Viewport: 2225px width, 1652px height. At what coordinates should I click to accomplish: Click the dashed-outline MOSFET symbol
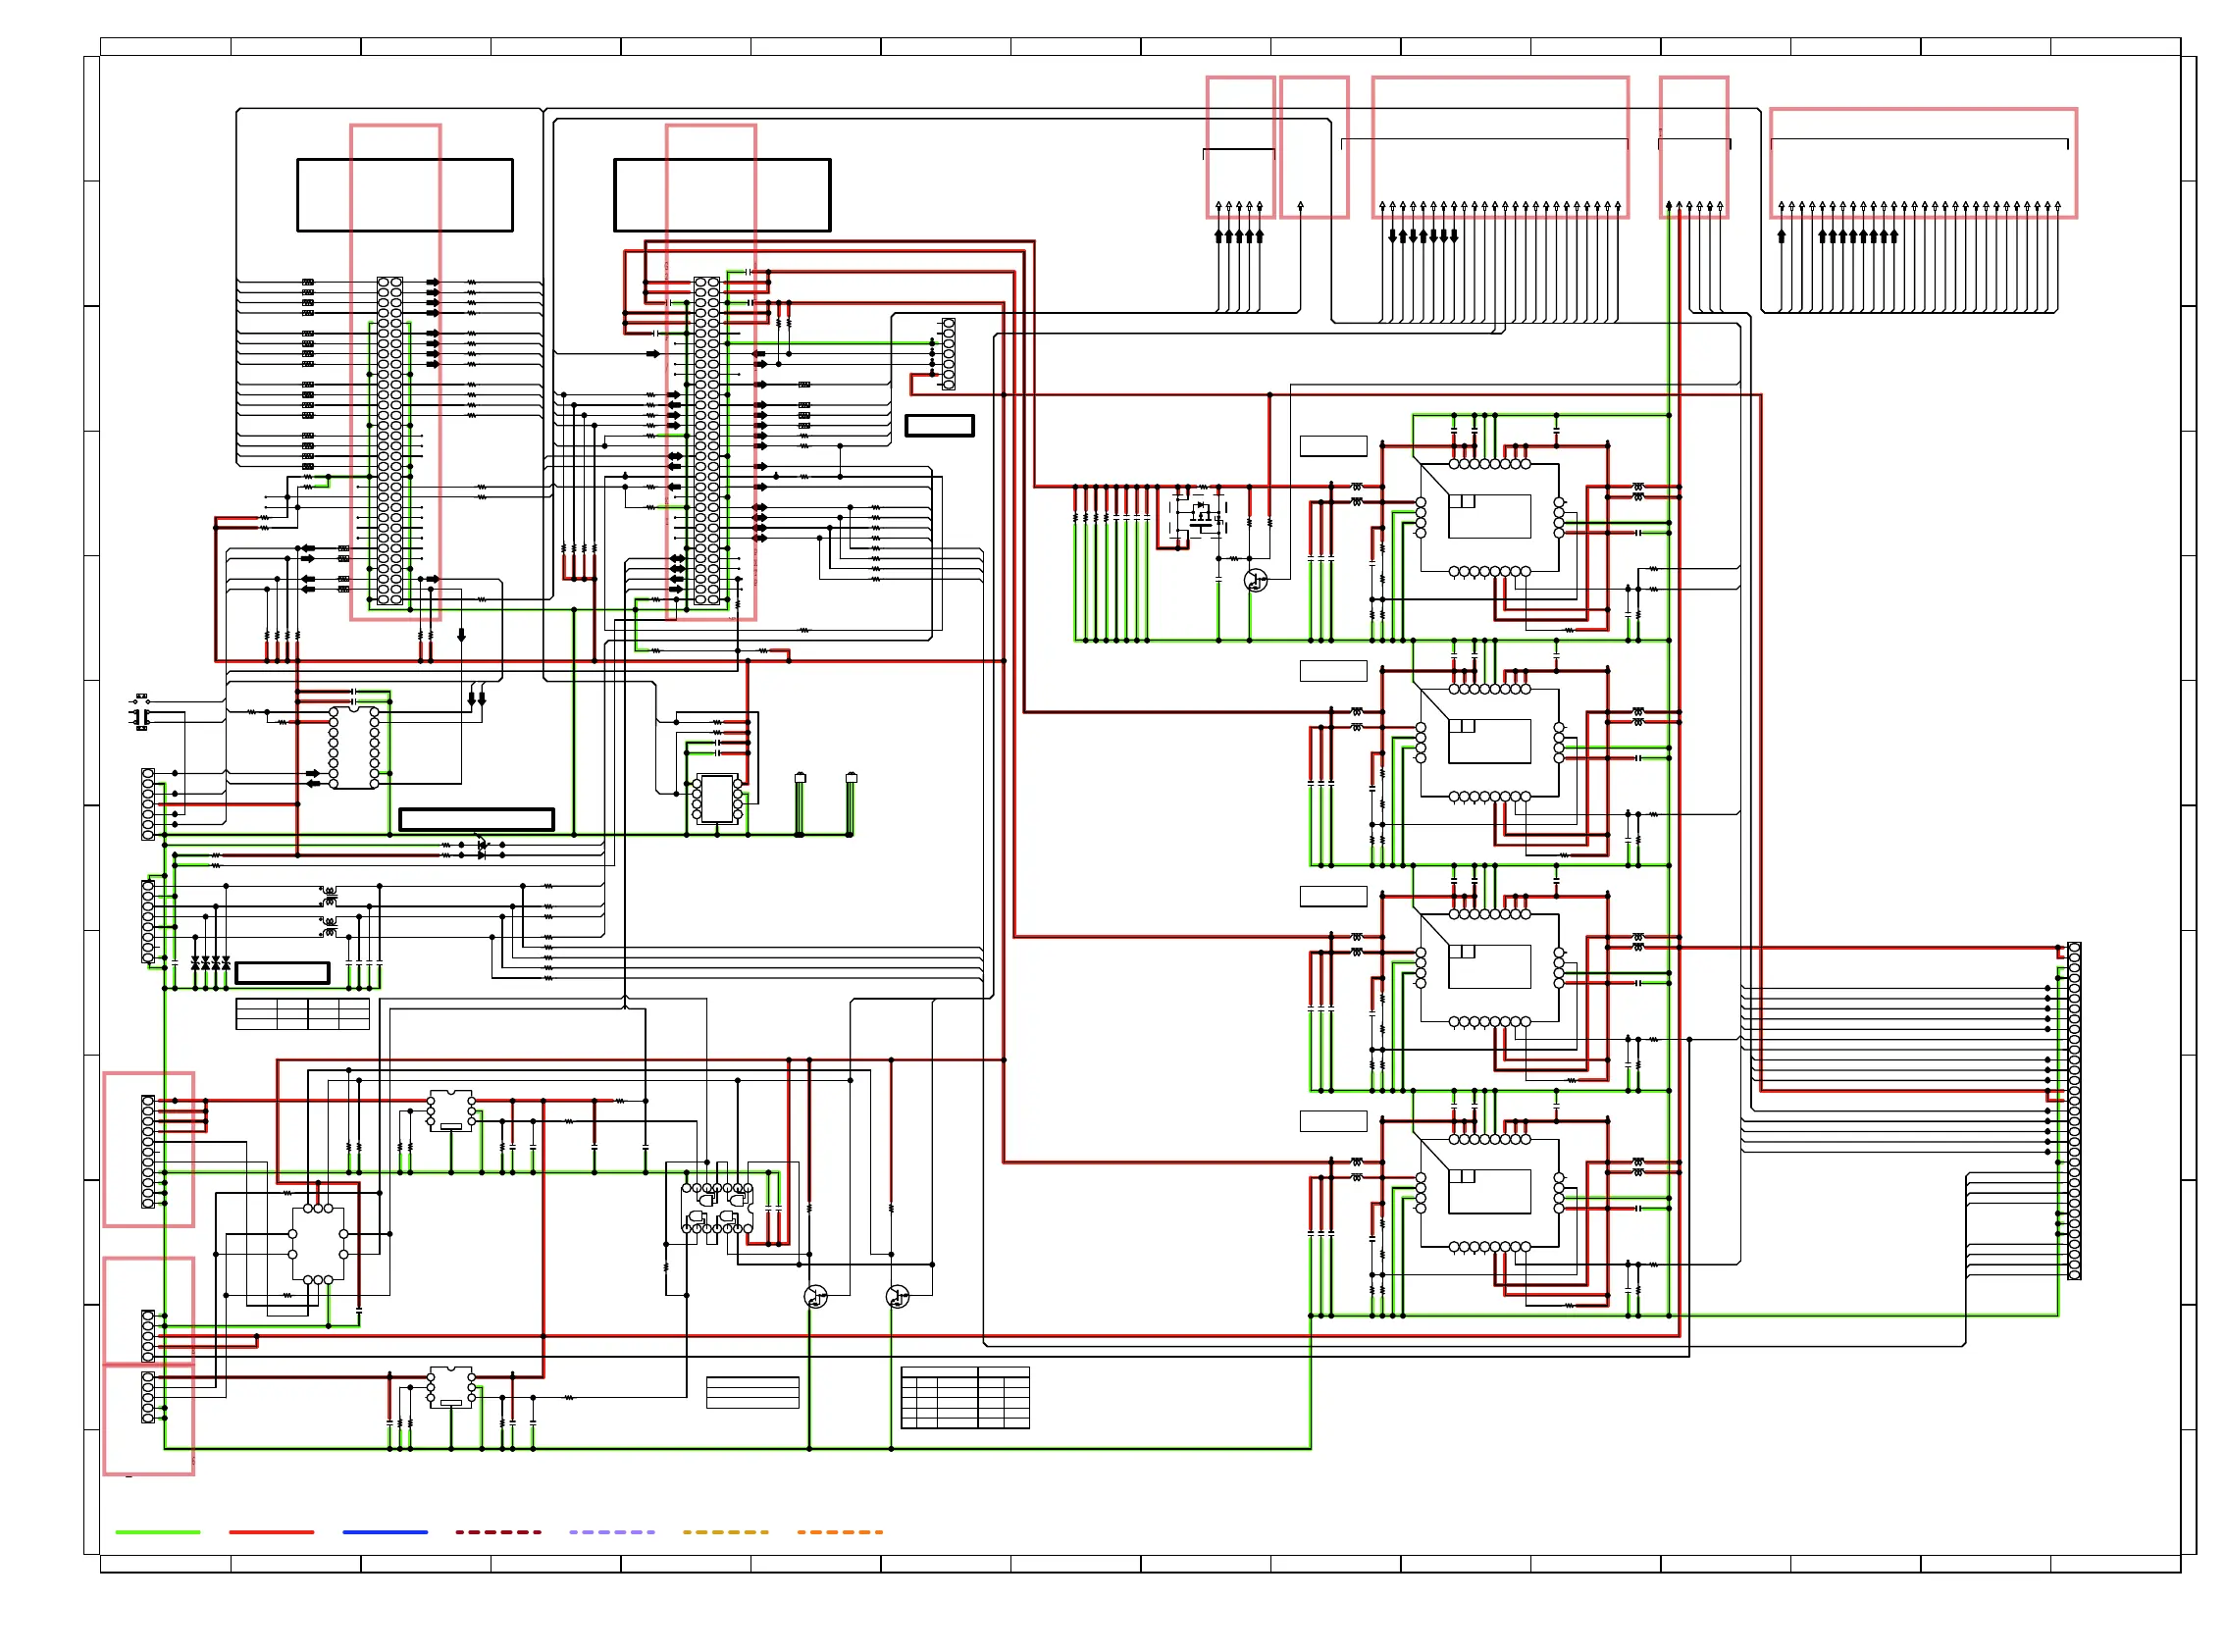1198,515
